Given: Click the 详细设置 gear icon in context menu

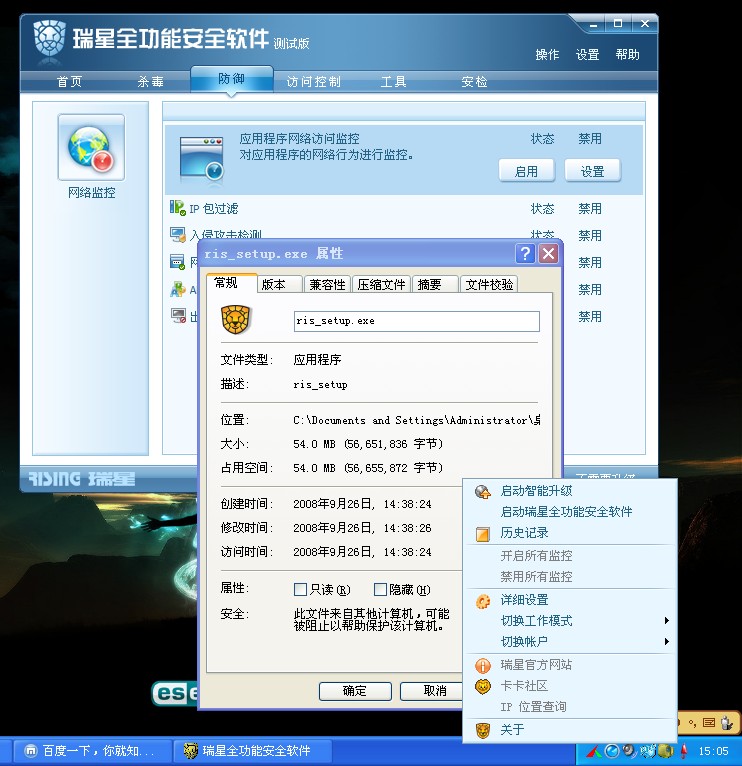Looking at the screenshot, I should click(x=483, y=600).
